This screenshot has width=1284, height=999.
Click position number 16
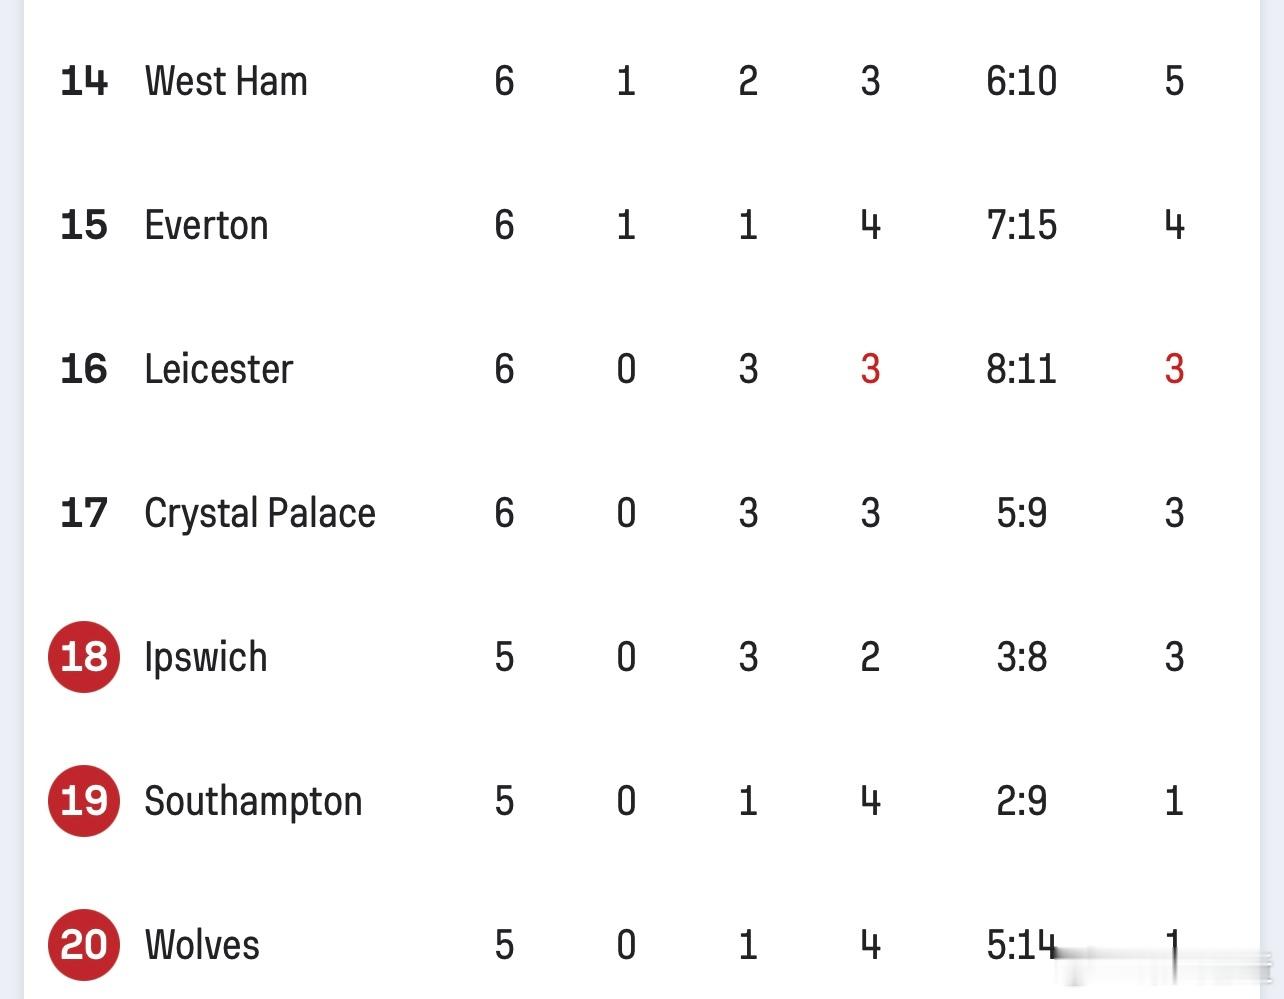pyautogui.click(x=84, y=369)
